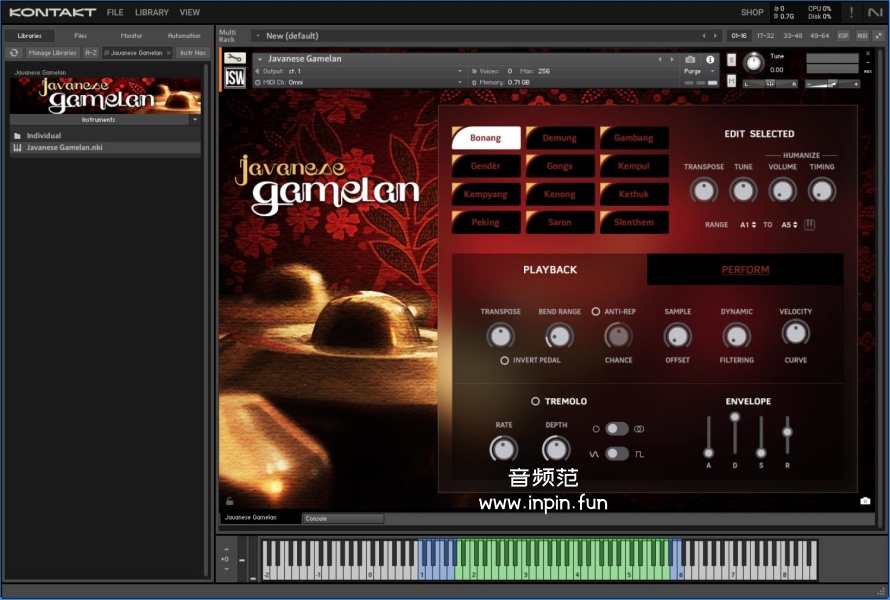Enable the Invert Pedal option

pyautogui.click(x=504, y=360)
